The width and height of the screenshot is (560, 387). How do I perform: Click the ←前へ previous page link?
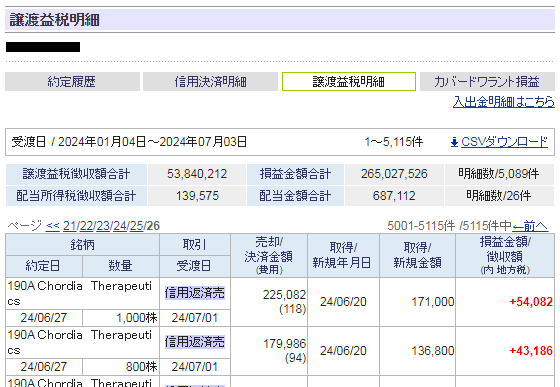[x=530, y=226]
